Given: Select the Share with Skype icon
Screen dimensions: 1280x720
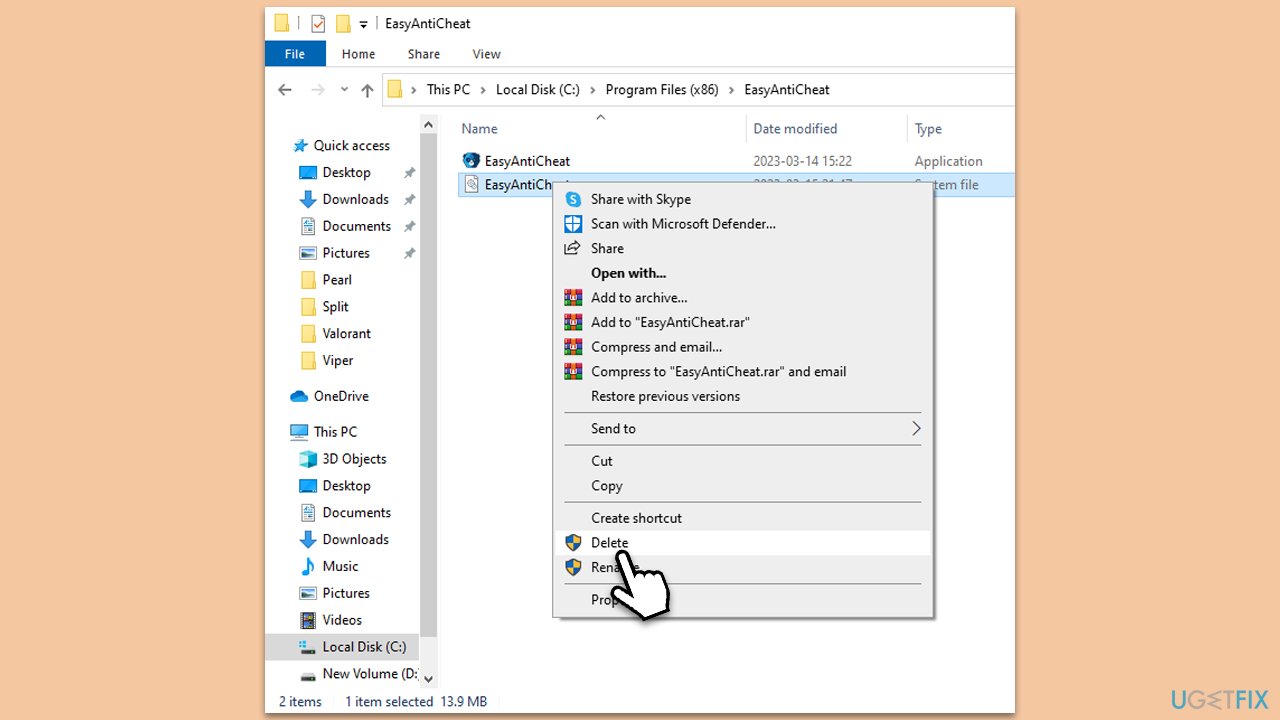Looking at the screenshot, I should coord(573,199).
